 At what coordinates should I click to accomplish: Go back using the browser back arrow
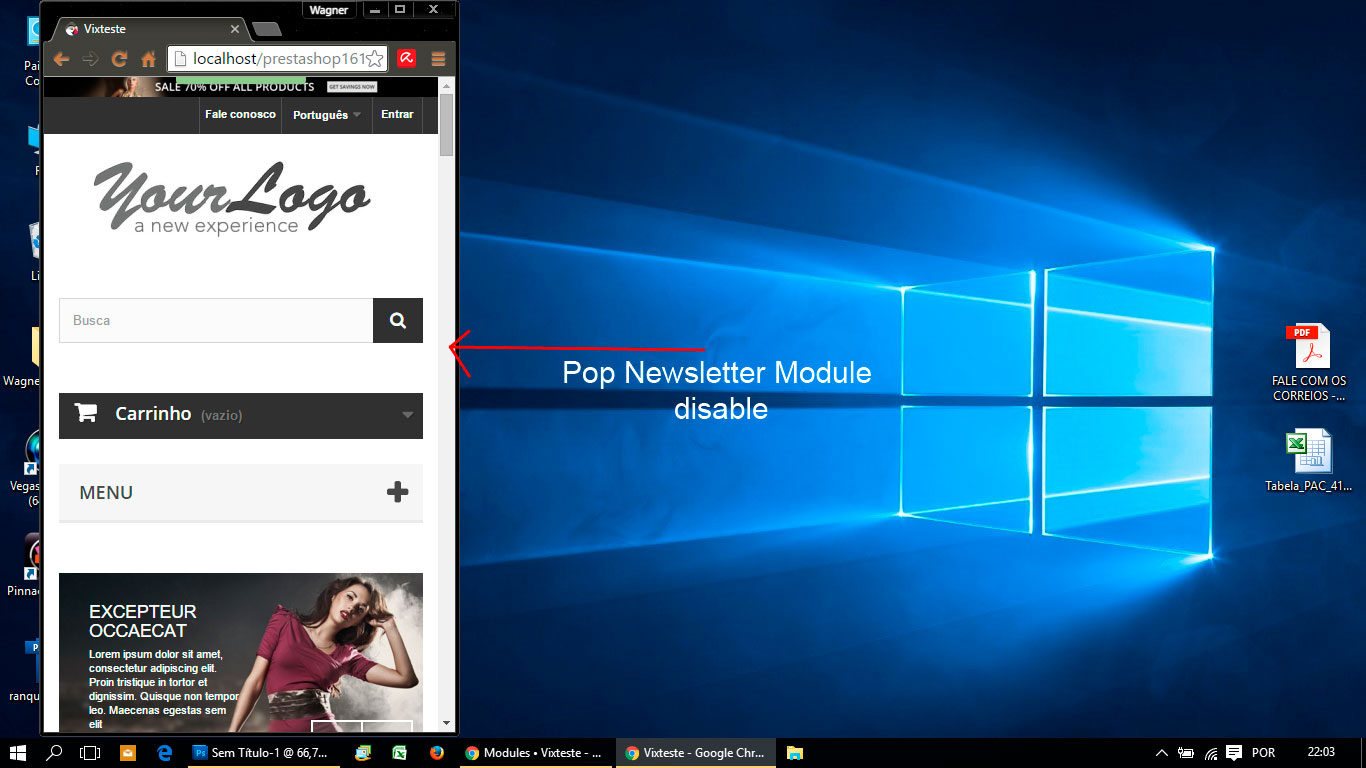[61, 59]
